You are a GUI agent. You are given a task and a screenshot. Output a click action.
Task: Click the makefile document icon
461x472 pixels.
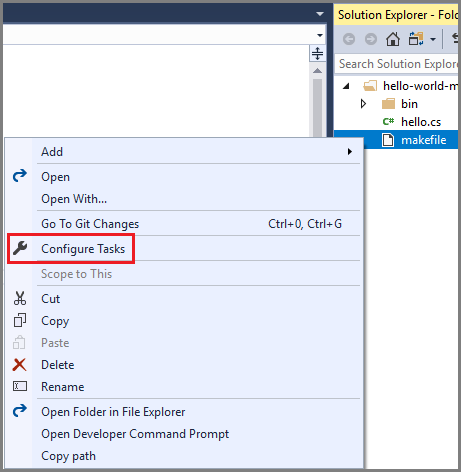[388, 140]
